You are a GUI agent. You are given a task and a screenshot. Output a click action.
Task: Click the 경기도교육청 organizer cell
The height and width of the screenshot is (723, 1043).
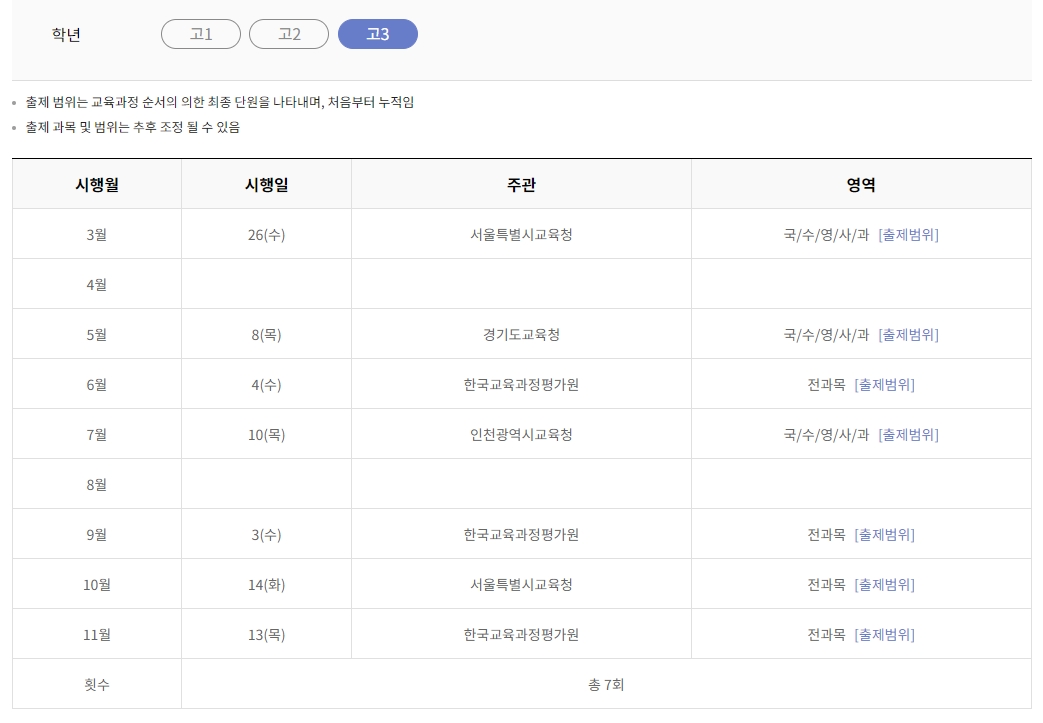521,334
